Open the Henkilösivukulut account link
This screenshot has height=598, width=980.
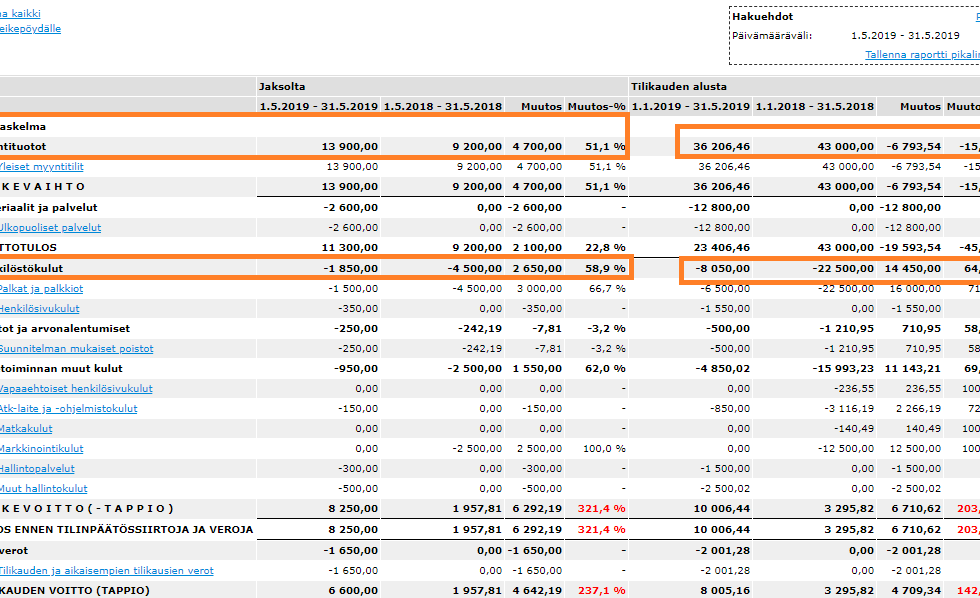pyautogui.click(x=39, y=309)
